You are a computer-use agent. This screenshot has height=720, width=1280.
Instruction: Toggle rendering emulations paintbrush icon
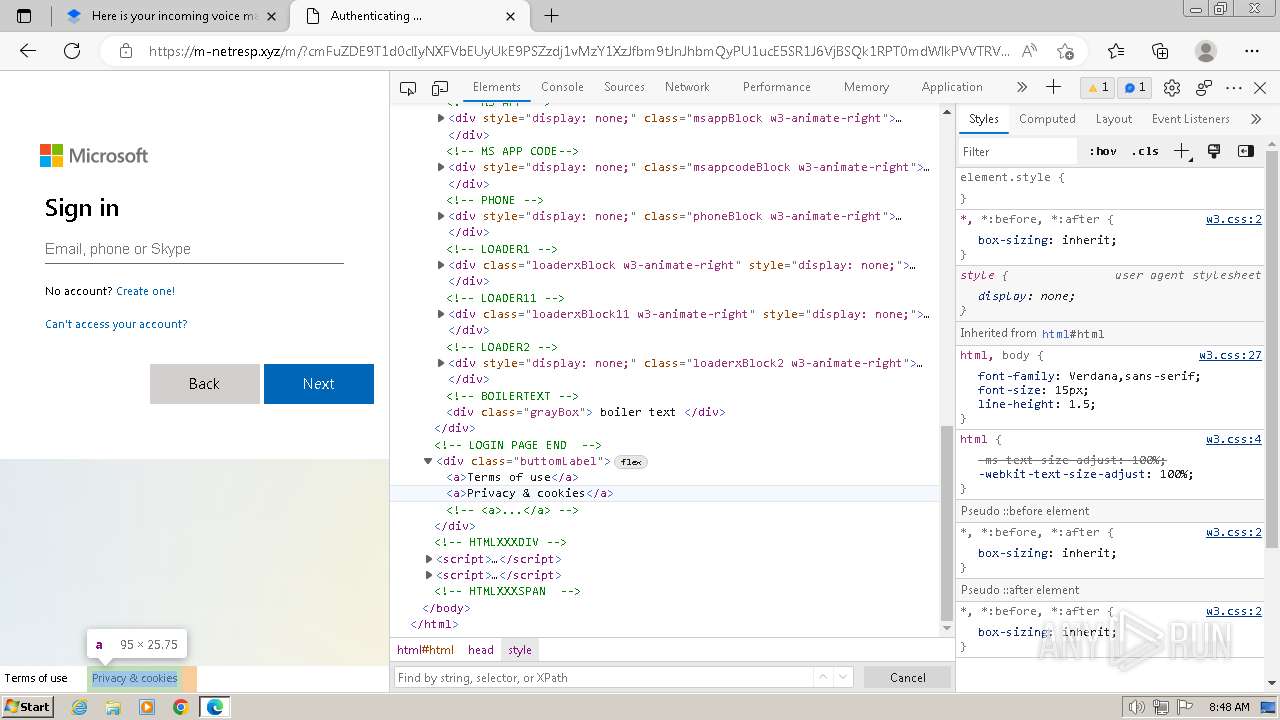[x=1214, y=151]
